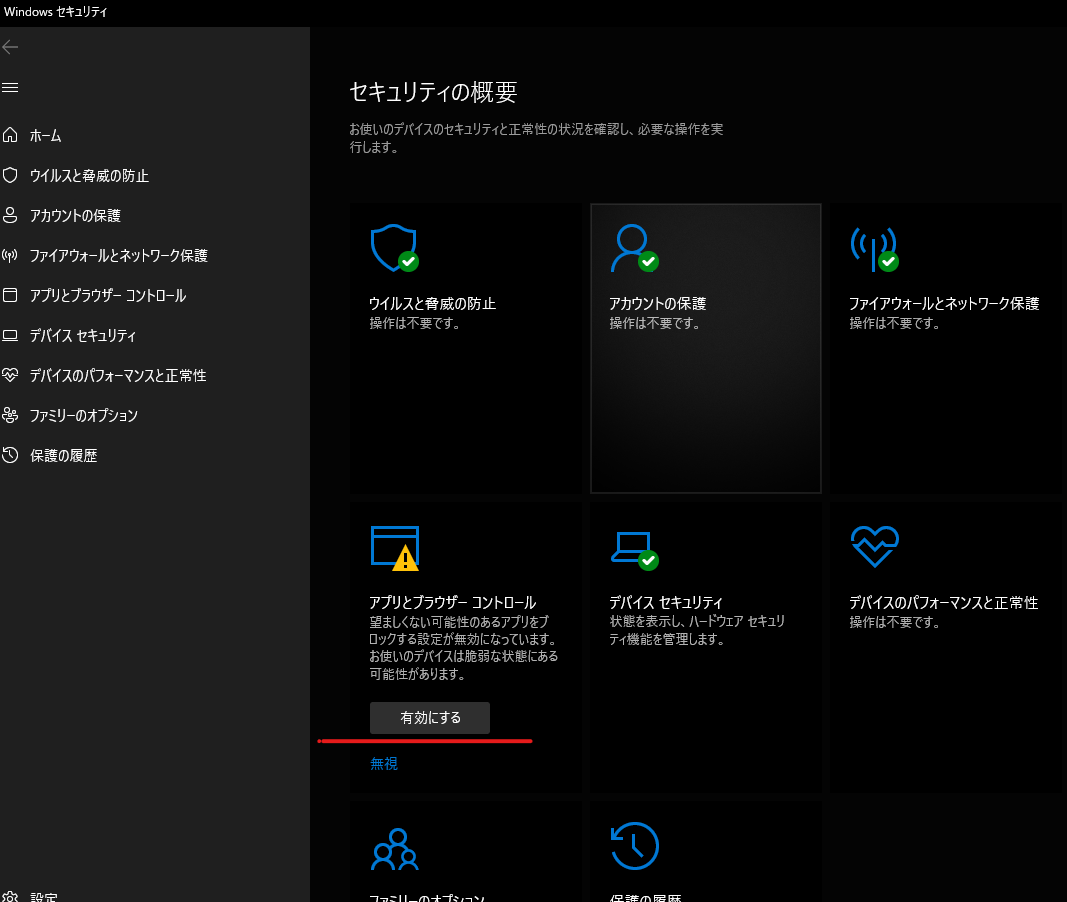The width and height of the screenshot is (1067, 902).
Task: Click the clock protection history icon in sidebar
Action: (10, 455)
